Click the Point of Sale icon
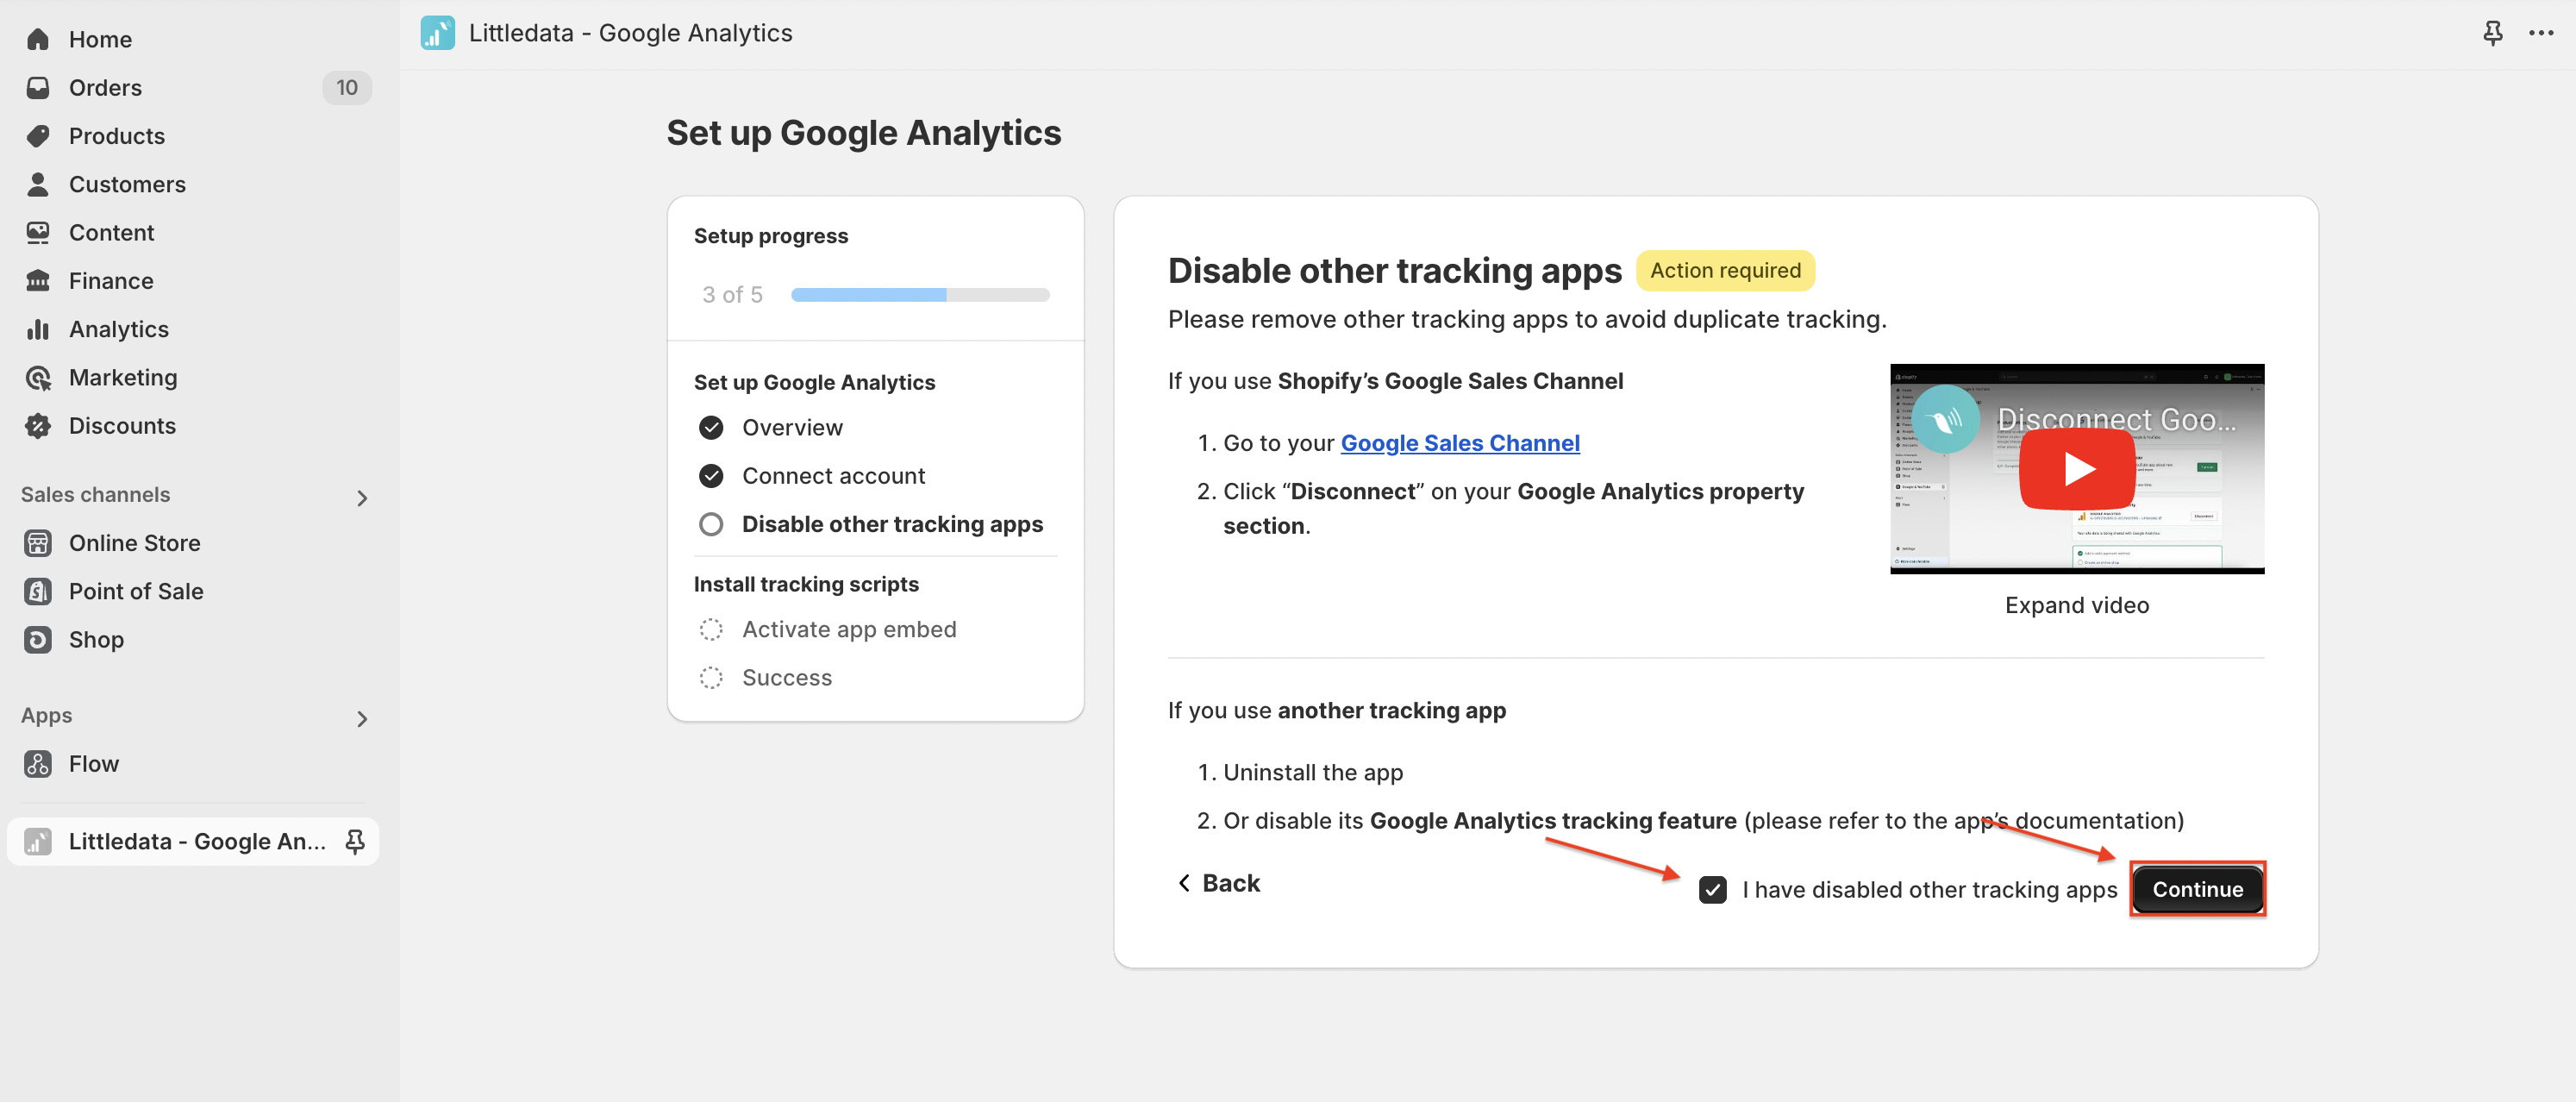Screen dimensions: 2576x1102 38,592
